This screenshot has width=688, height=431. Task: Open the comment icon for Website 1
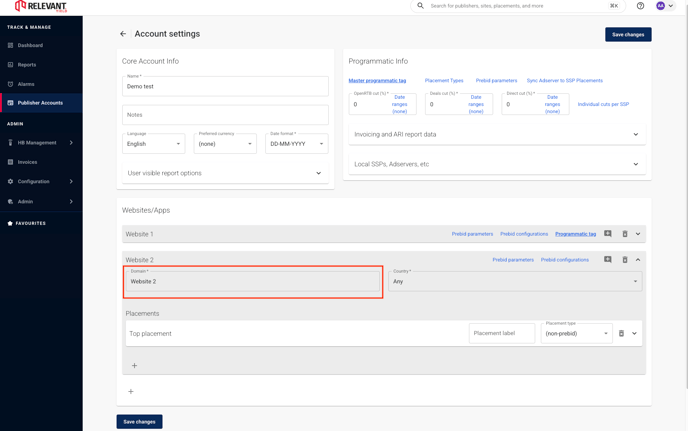coord(608,234)
